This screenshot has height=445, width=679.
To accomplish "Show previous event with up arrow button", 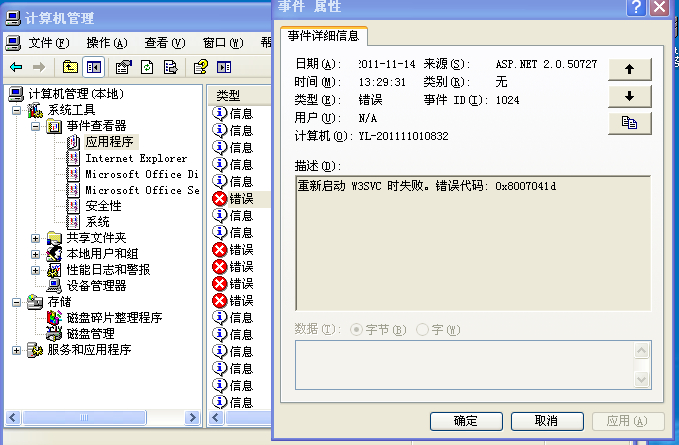I will coord(630,69).
